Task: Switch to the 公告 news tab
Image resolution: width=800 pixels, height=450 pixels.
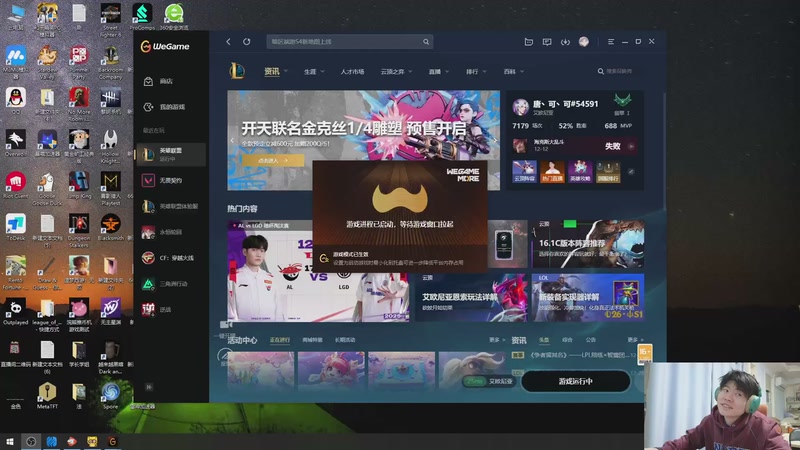Action: (x=591, y=340)
